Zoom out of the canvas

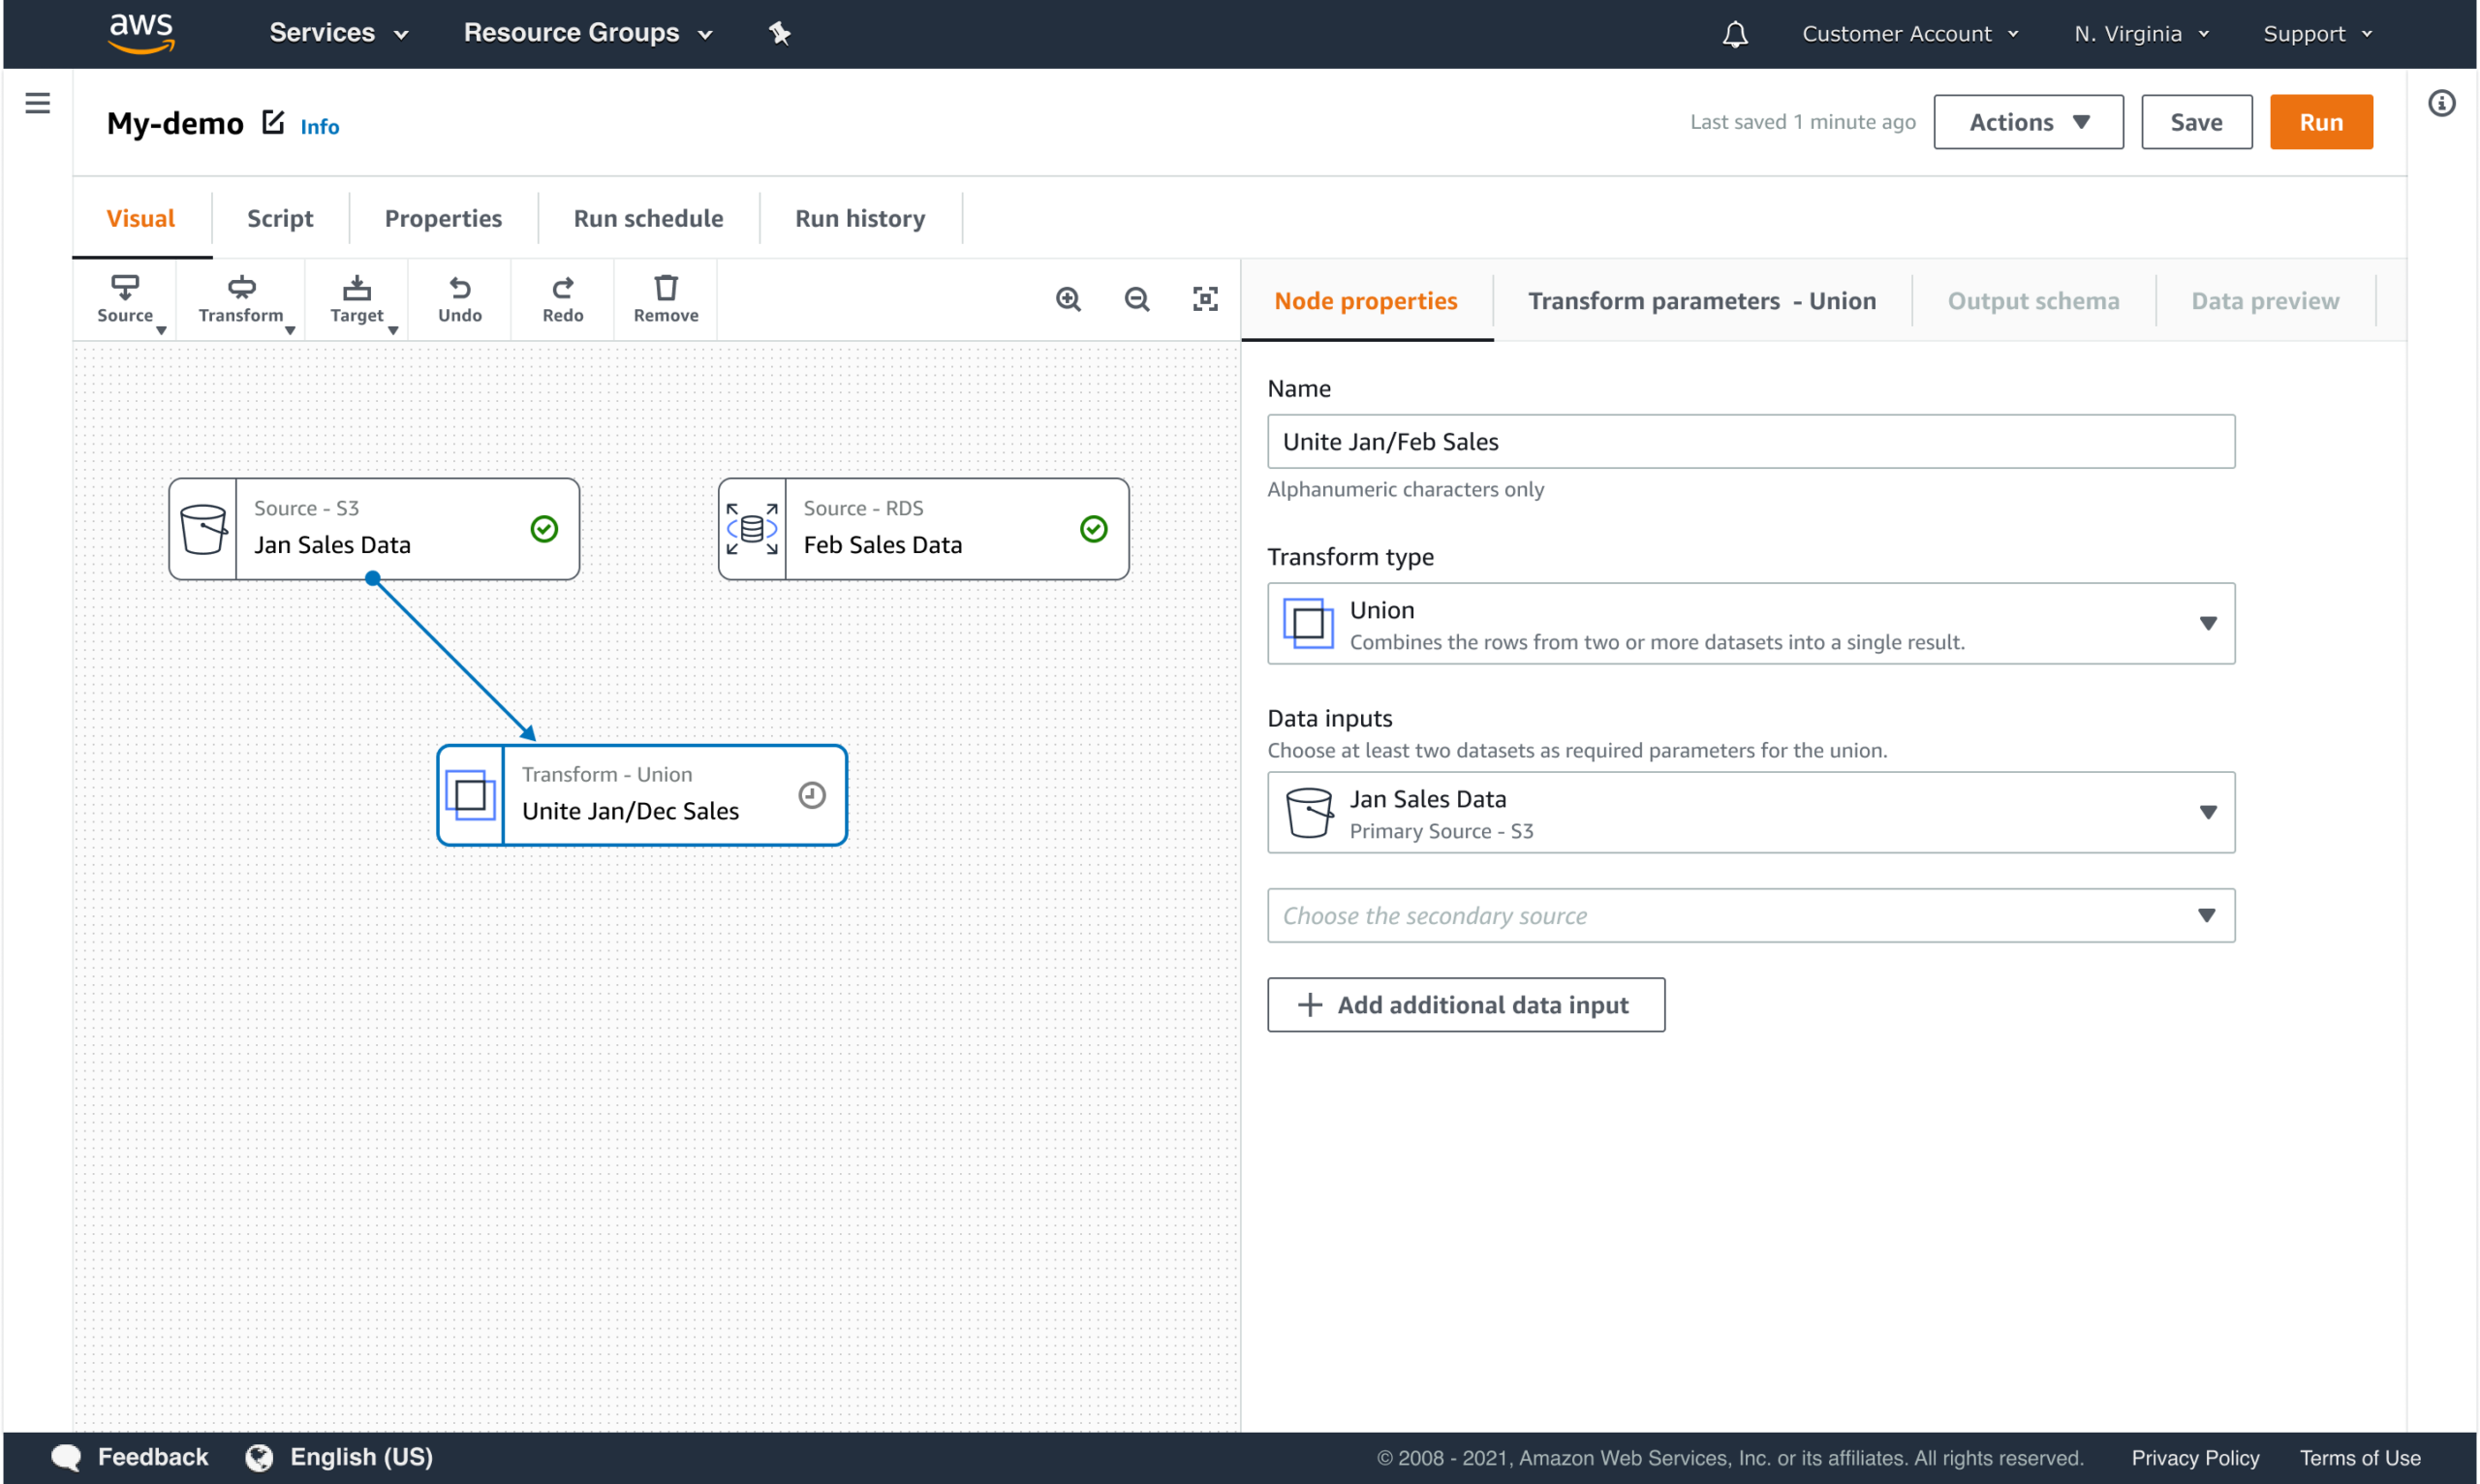click(1137, 299)
